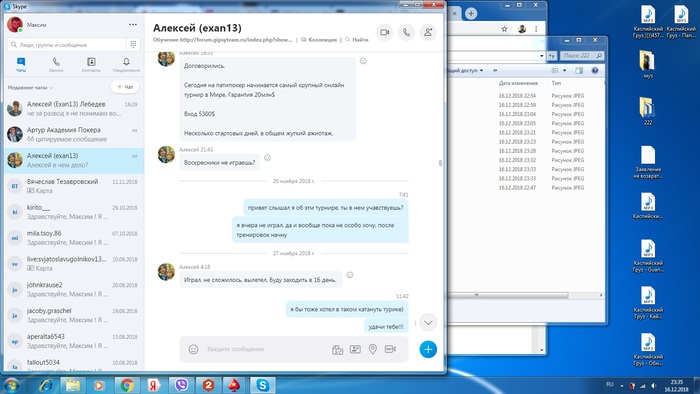The height and width of the screenshot is (394, 700).
Task: Click the Explorer horizontal scrollbar
Action: click(x=509, y=295)
